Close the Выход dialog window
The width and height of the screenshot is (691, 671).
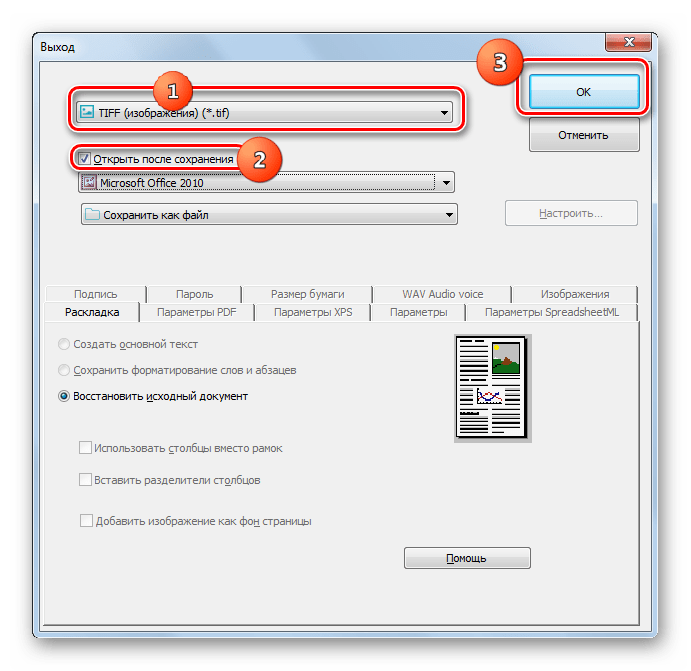628,41
